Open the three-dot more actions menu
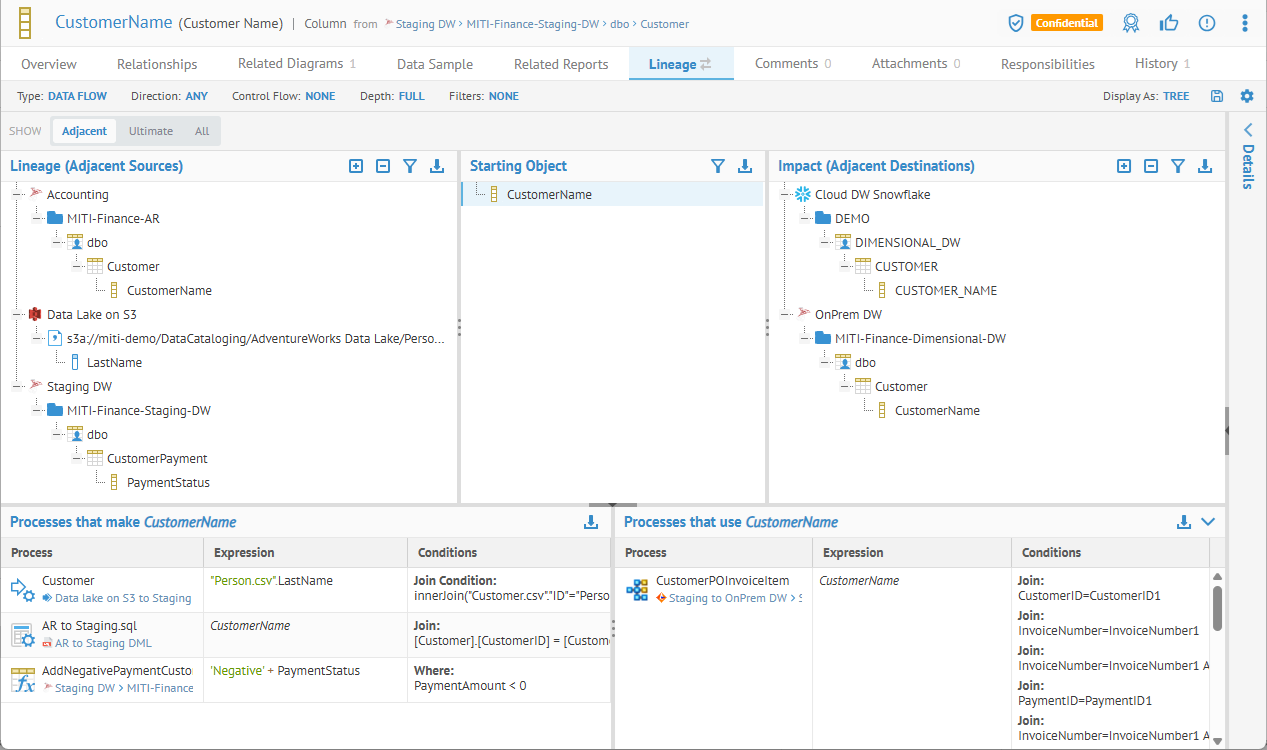 (1244, 23)
